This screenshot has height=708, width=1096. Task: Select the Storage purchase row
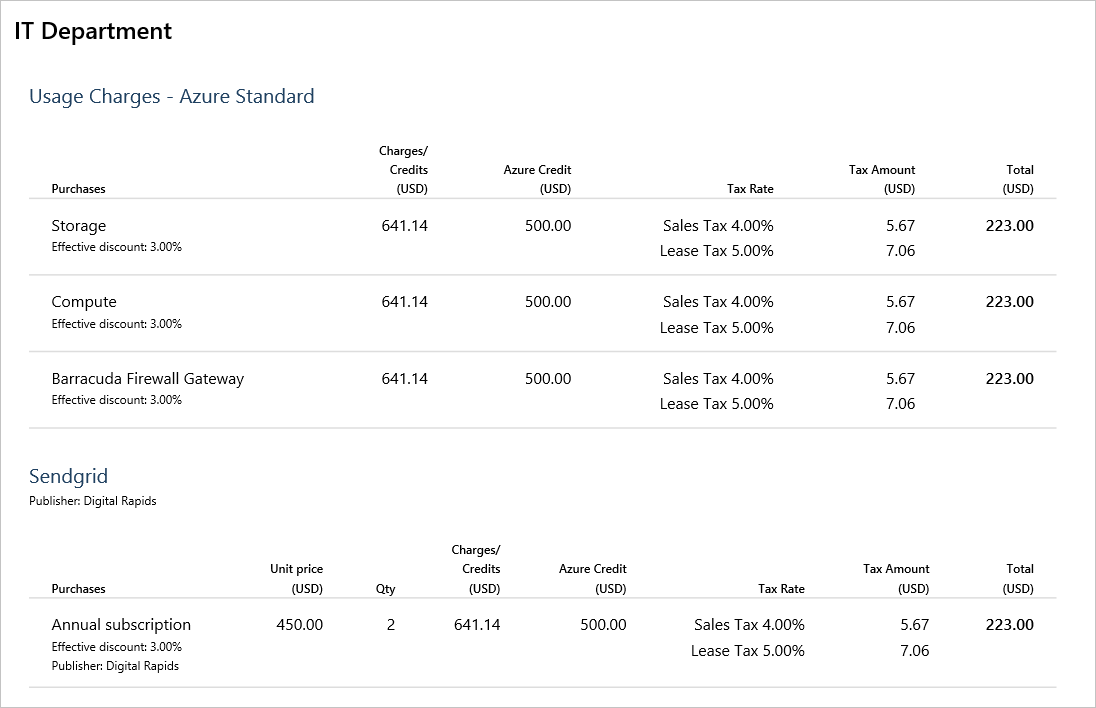[78, 226]
